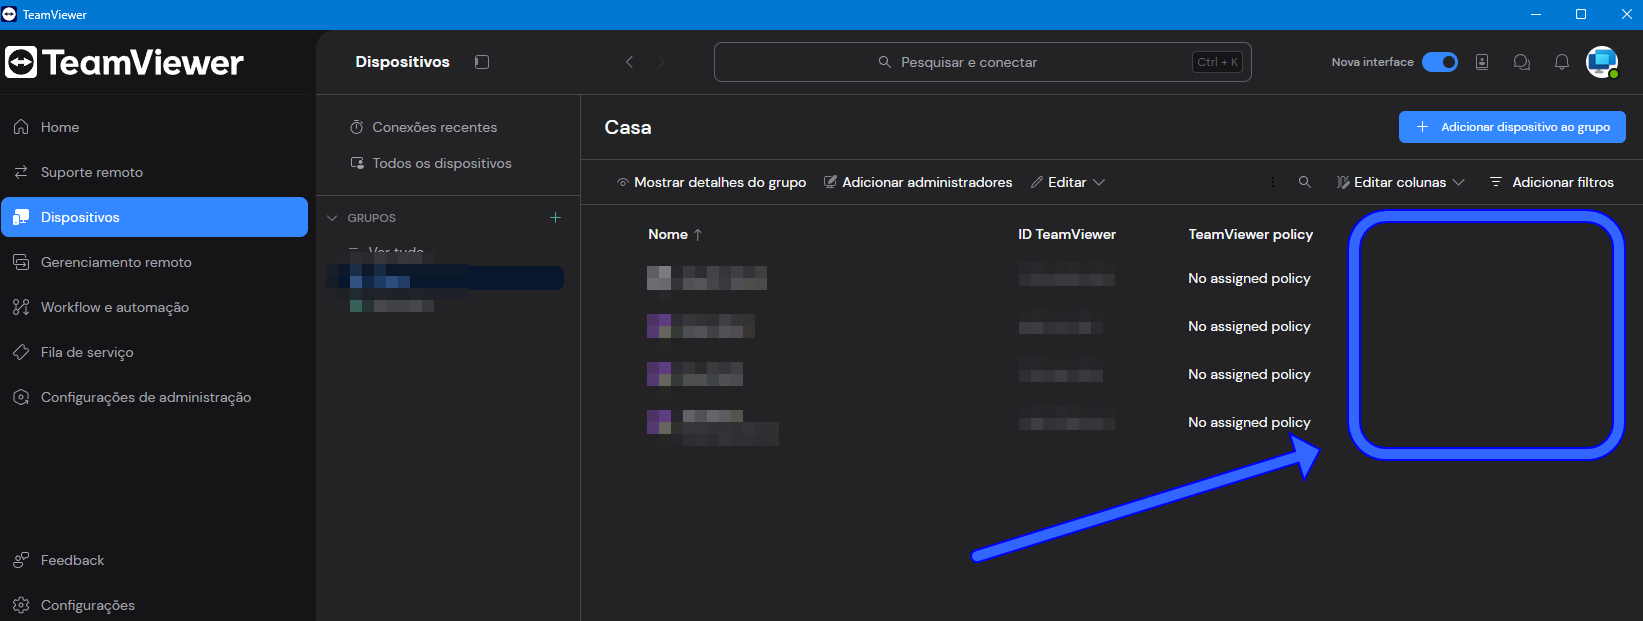Focus the Pesquisar e conectar search field

(x=982, y=62)
